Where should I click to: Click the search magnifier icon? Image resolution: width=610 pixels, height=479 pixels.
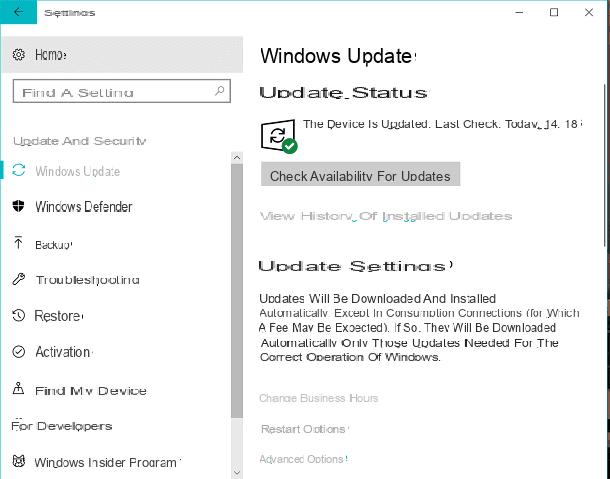(x=219, y=91)
